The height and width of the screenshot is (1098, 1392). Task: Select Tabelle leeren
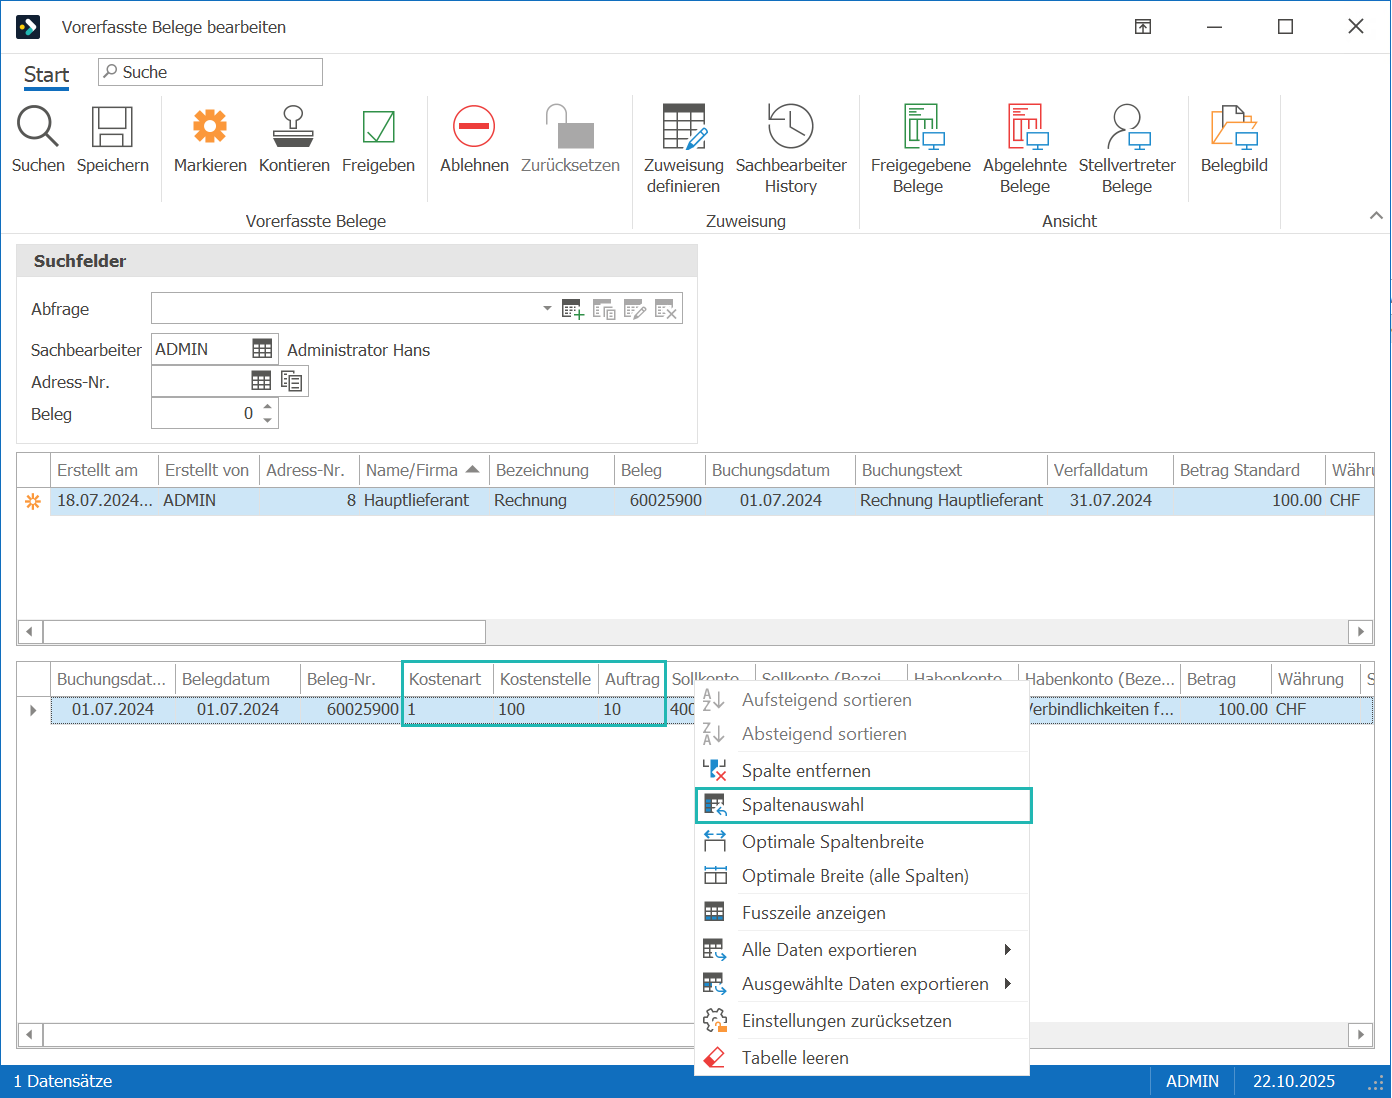(863, 1058)
